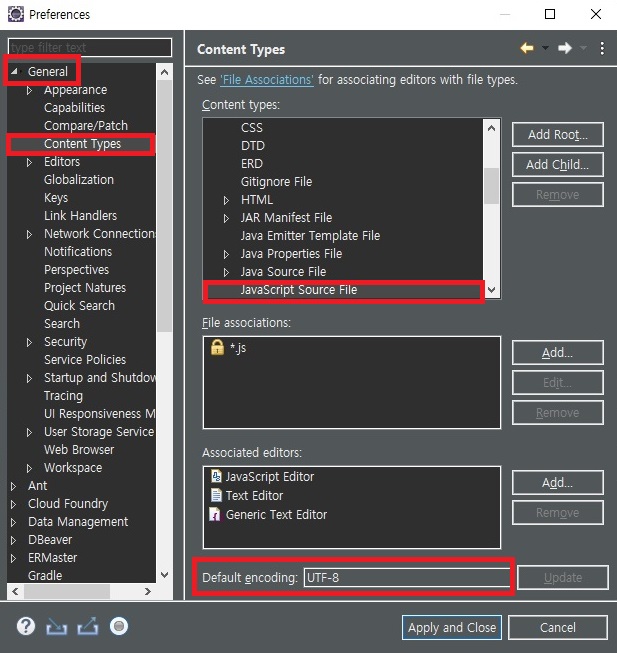The image size is (617, 653).
Task: Click the Cancel button
Action: pyautogui.click(x=557, y=627)
